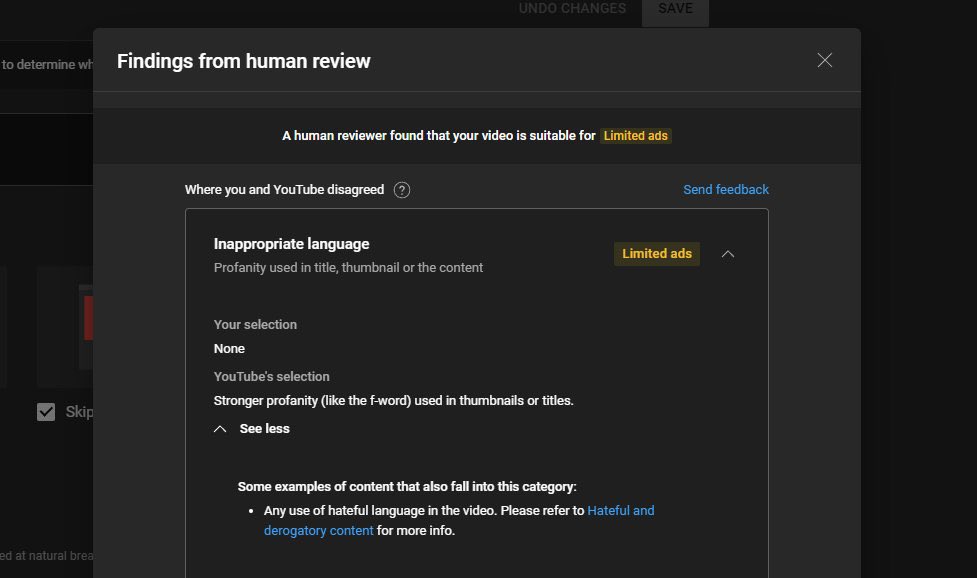Image resolution: width=977 pixels, height=578 pixels.
Task: Click the 'Findings from human review' title
Action: [244, 61]
